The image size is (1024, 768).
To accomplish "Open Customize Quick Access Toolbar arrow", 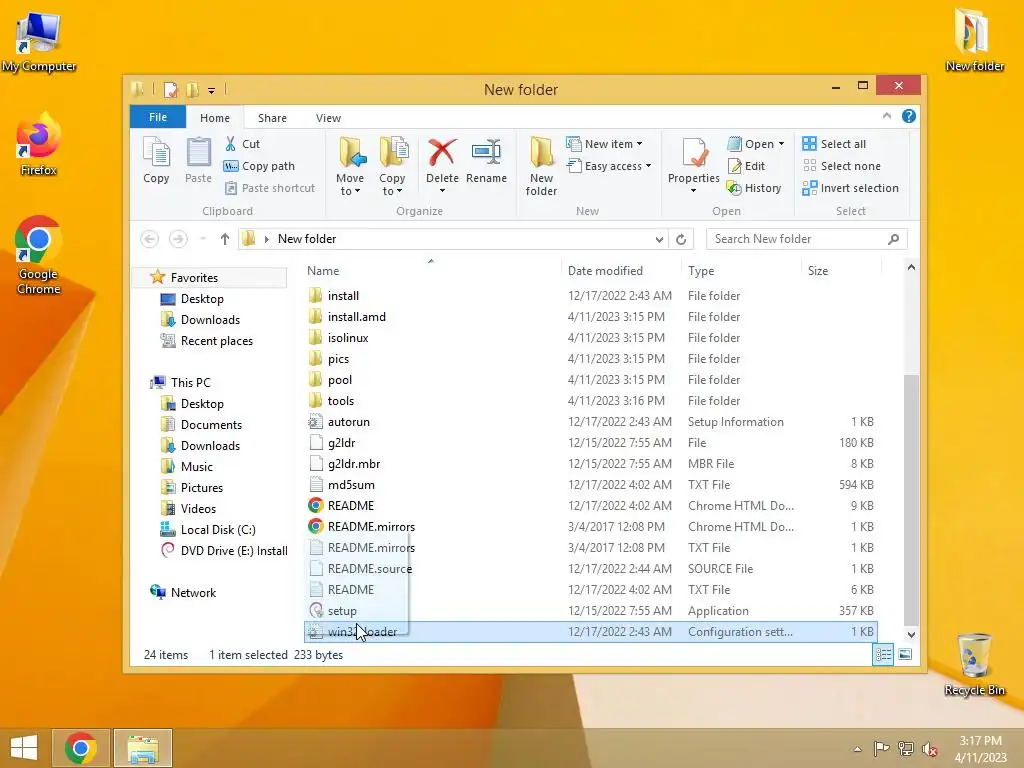I will tap(212, 91).
